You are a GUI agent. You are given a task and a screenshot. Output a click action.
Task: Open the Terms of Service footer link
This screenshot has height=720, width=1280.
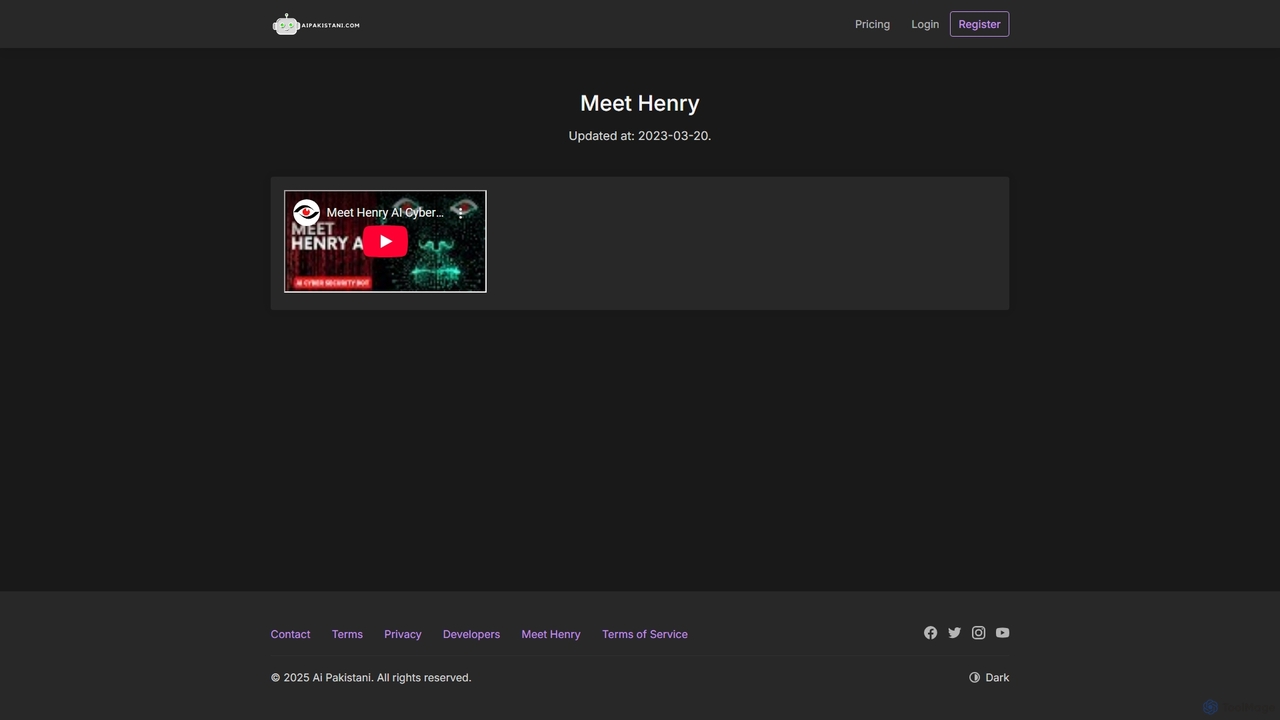pyautogui.click(x=645, y=634)
